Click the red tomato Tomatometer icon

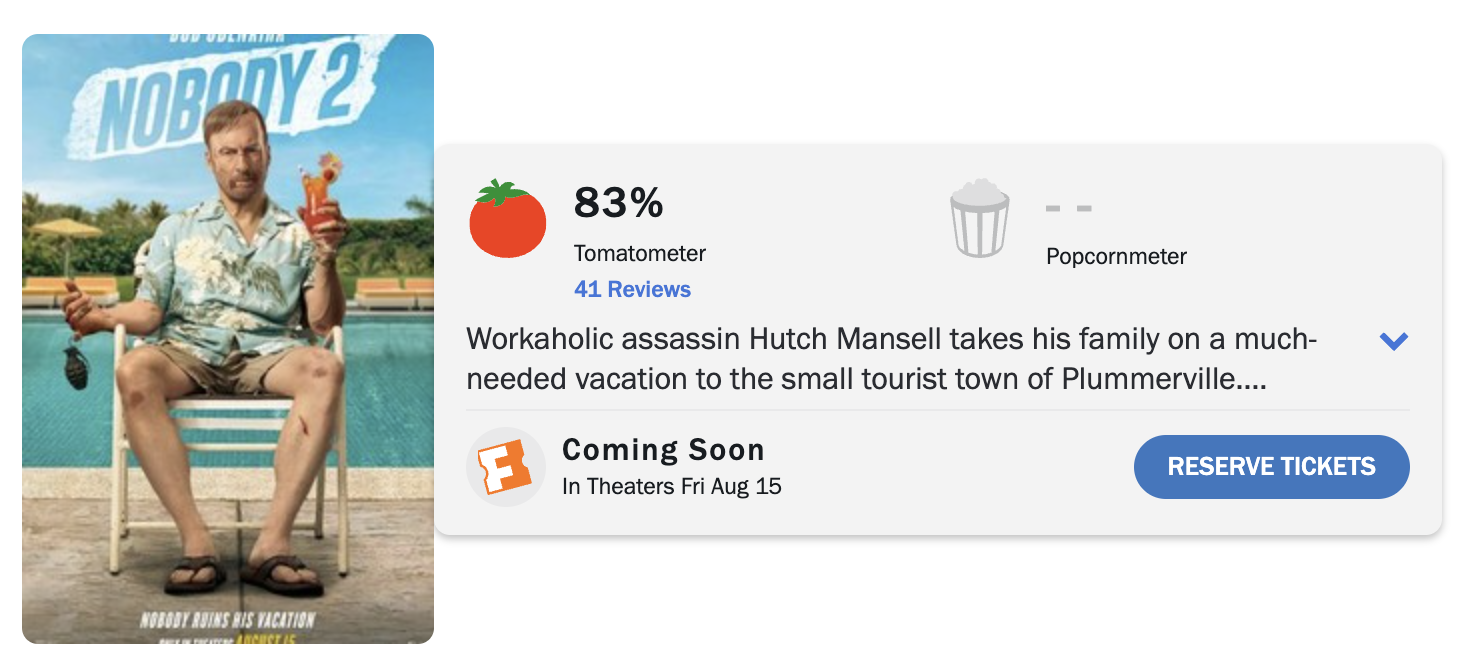pos(508,219)
